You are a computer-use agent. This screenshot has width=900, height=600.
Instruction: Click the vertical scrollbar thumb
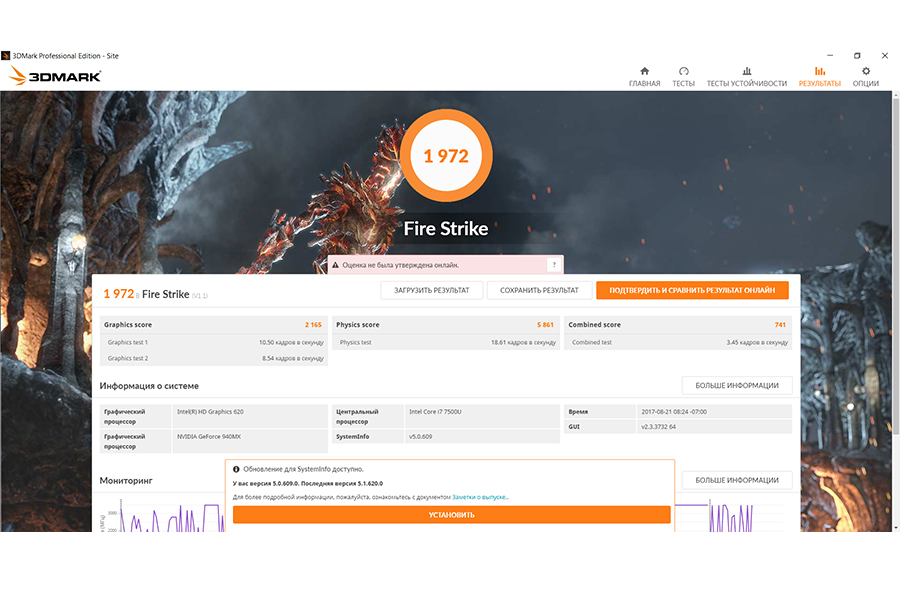tap(895, 264)
